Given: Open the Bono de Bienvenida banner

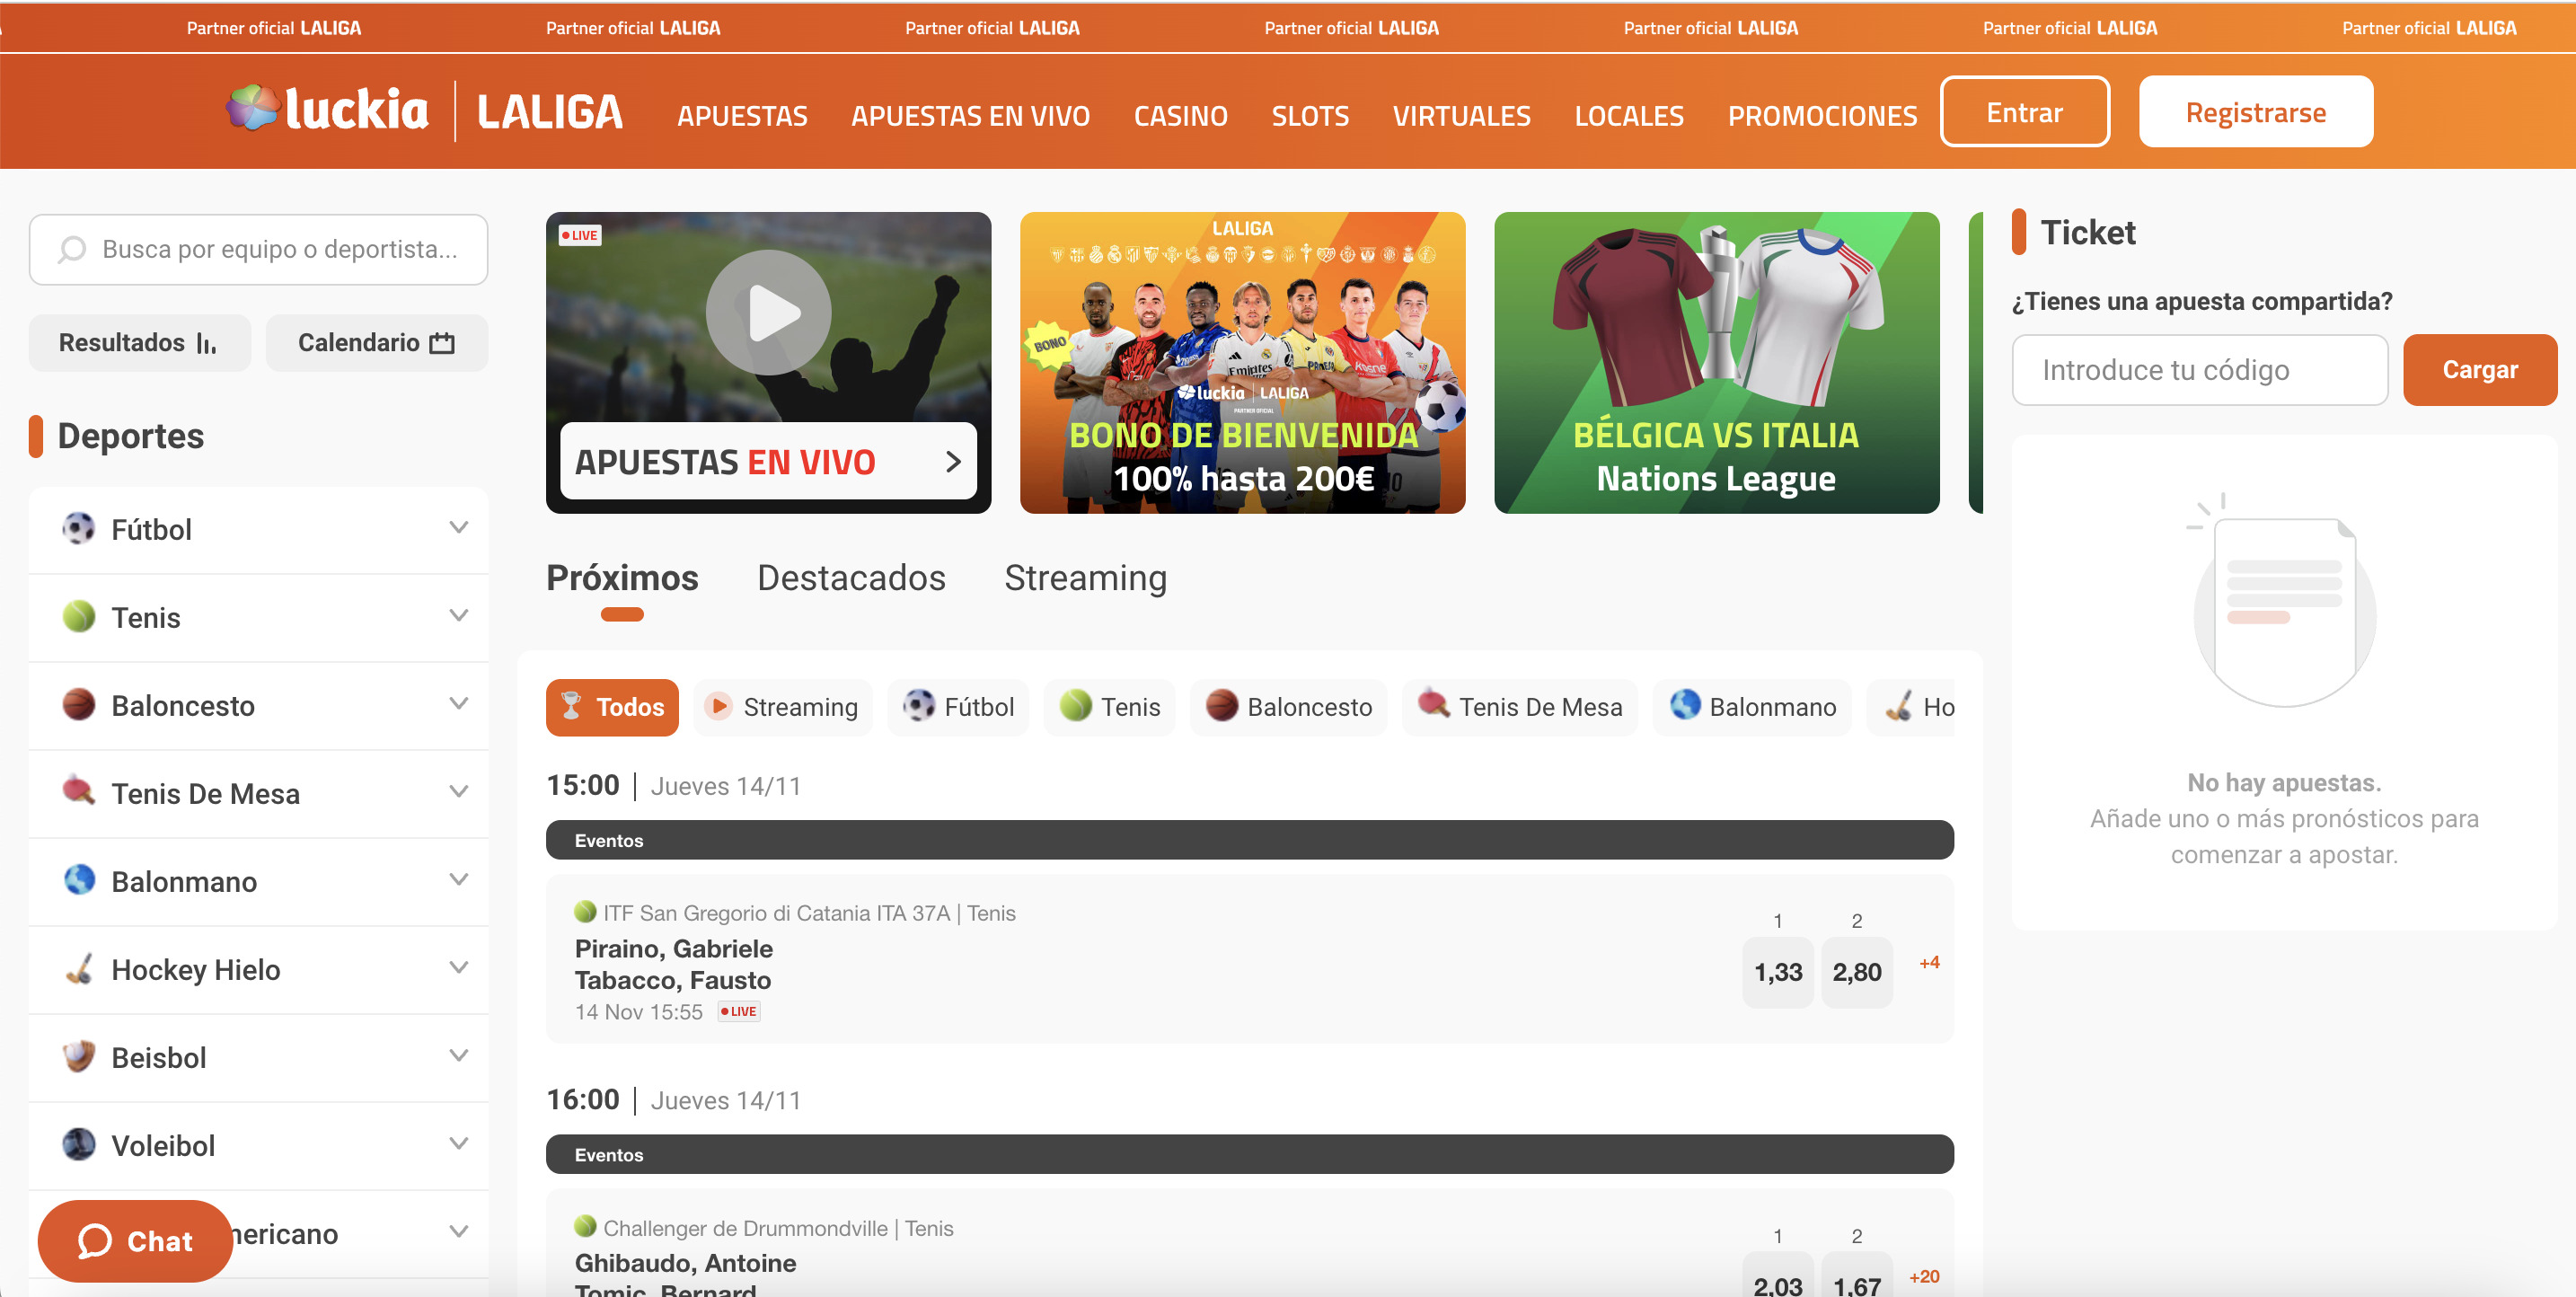Looking at the screenshot, I should 1242,362.
